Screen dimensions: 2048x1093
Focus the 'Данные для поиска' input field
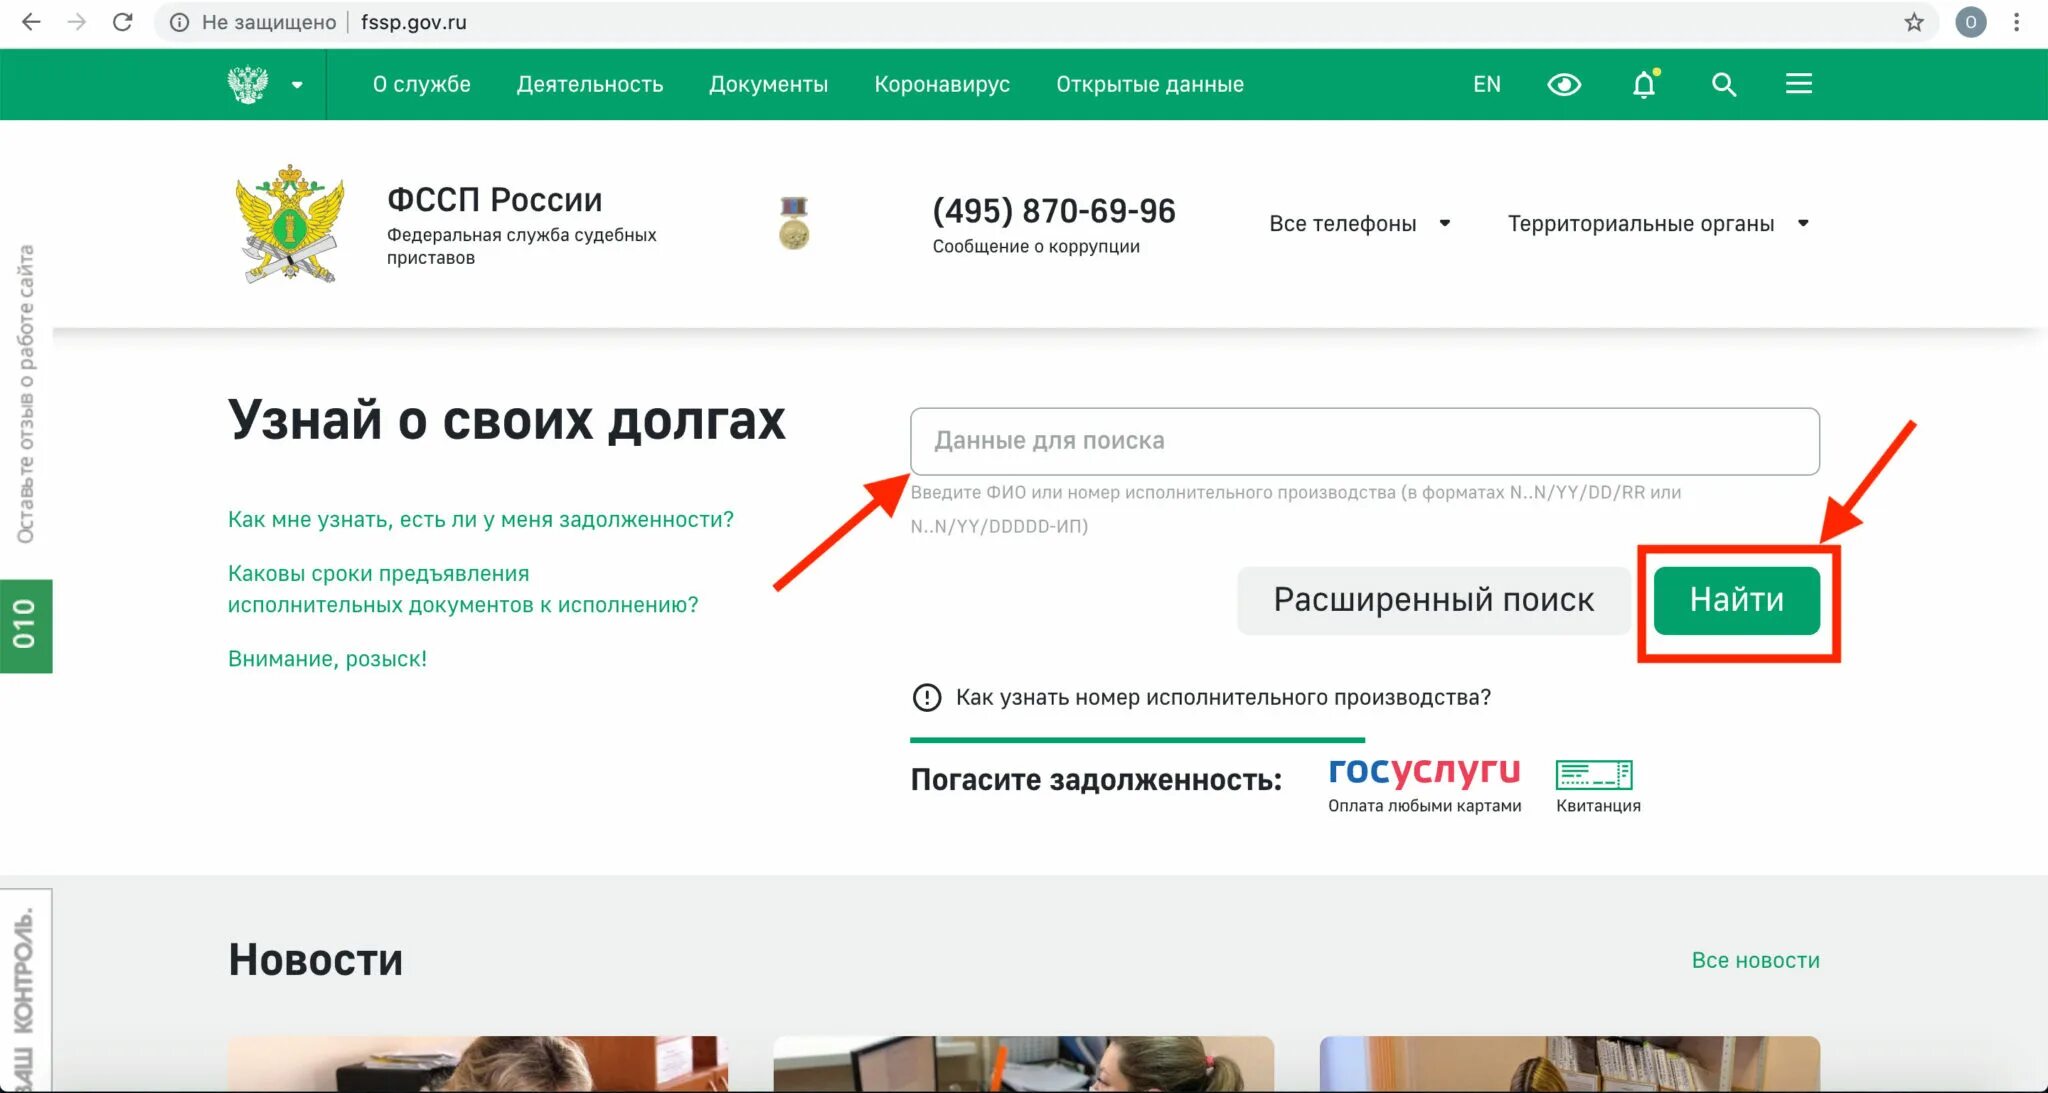(1364, 441)
